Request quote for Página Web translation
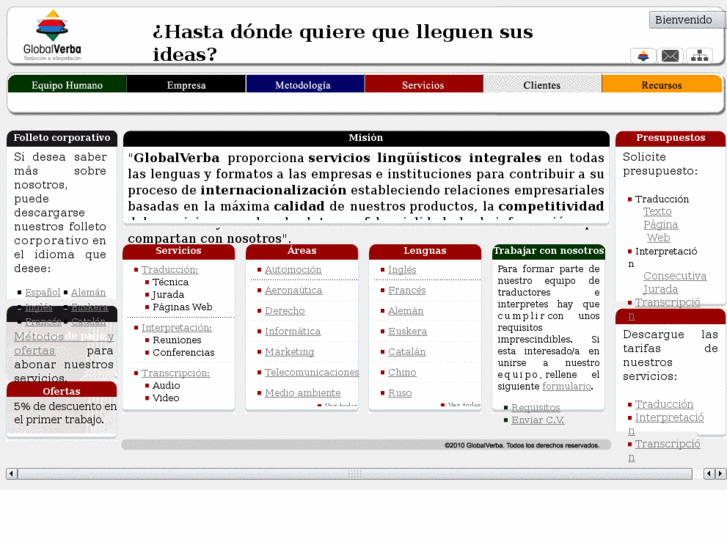The image size is (727, 545). (660, 231)
